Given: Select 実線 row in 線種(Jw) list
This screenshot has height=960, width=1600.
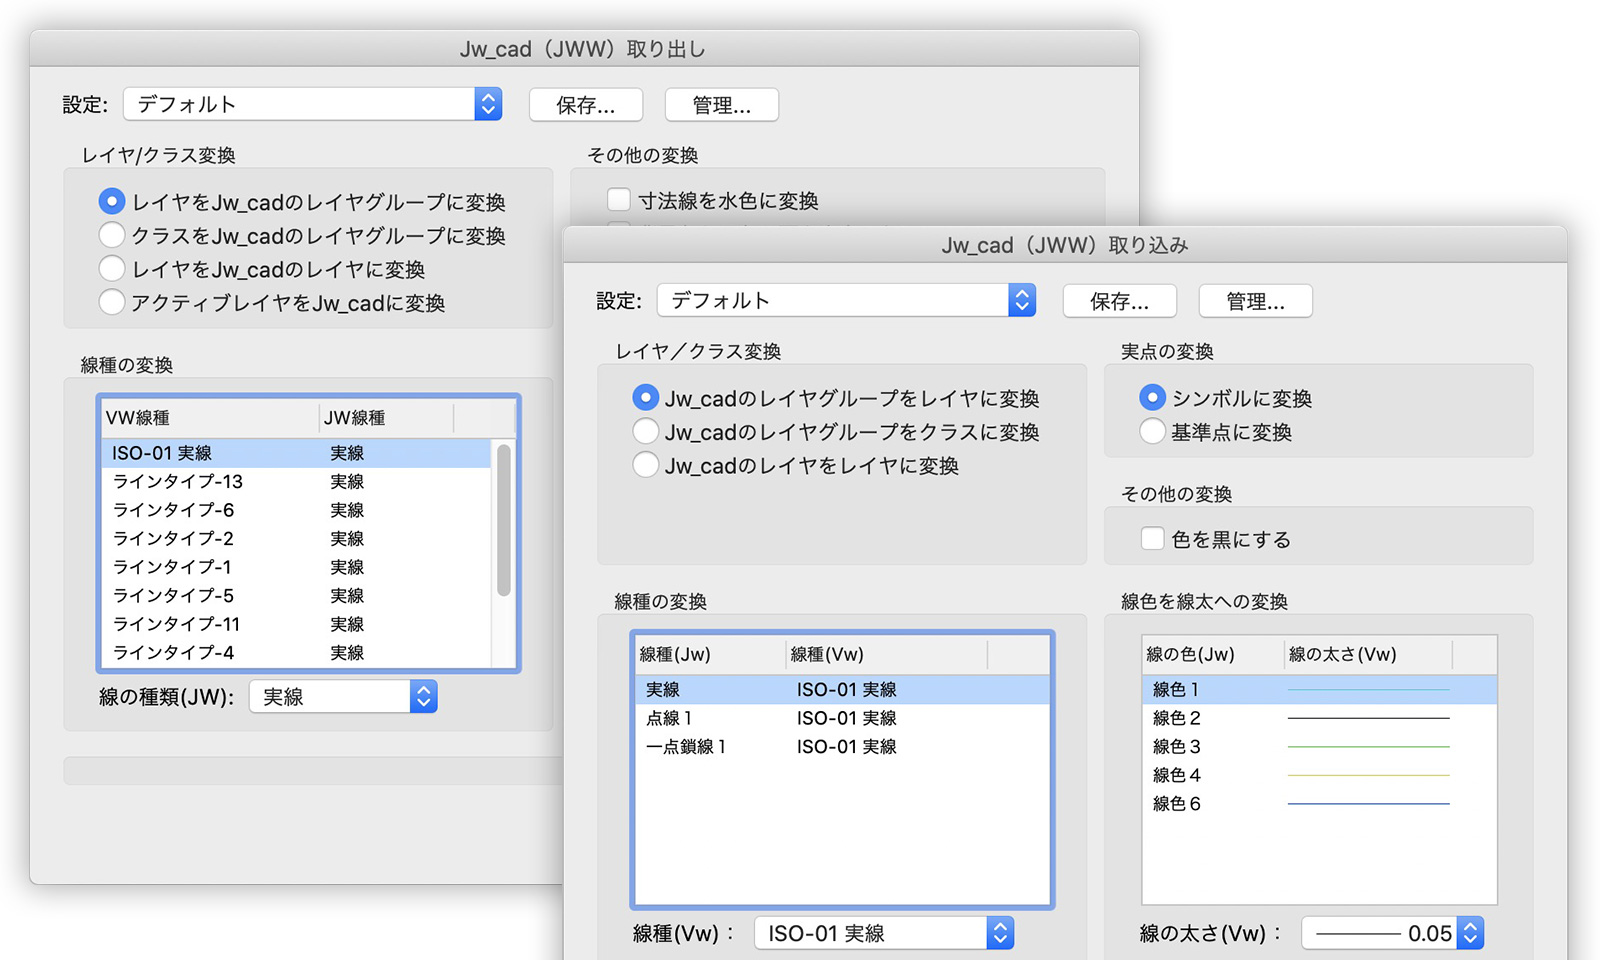Looking at the screenshot, I should (x=842, y=689).
